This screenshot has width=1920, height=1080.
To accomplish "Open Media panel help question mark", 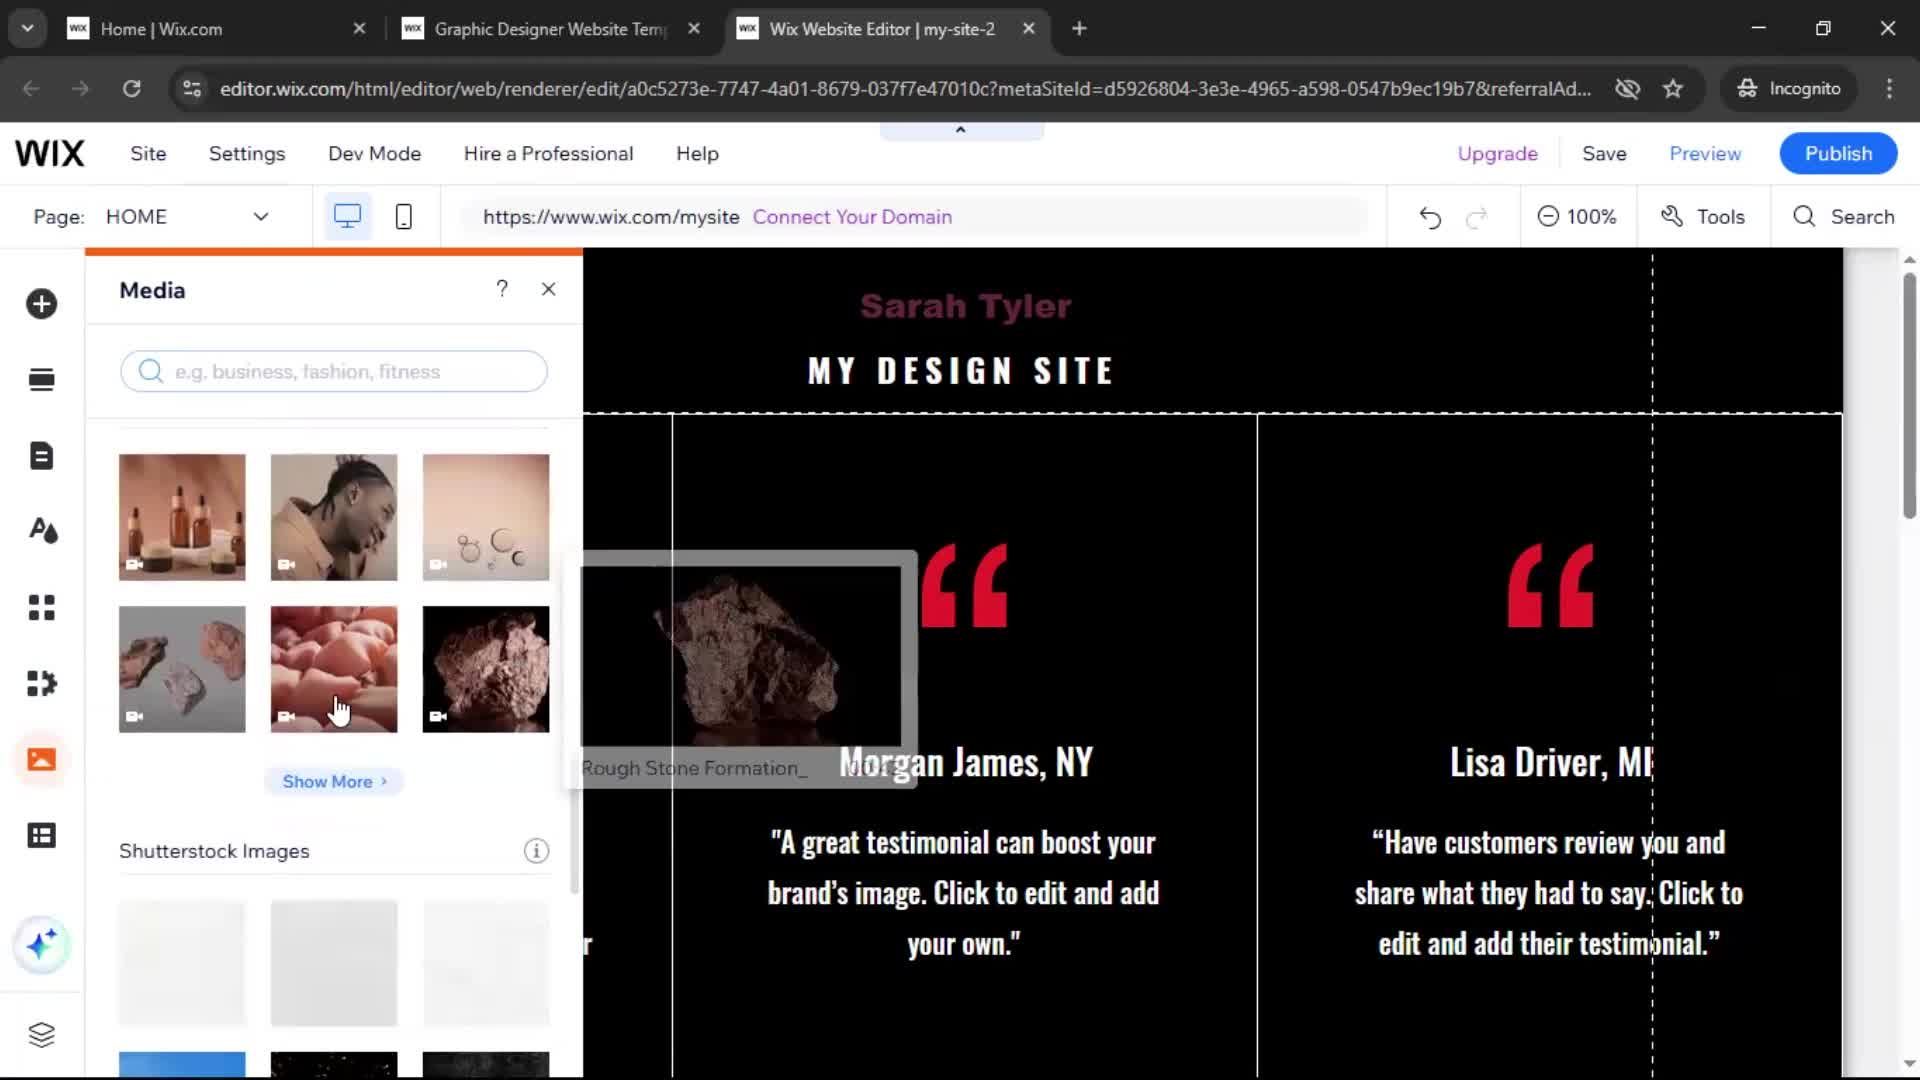I will point(502,289).
